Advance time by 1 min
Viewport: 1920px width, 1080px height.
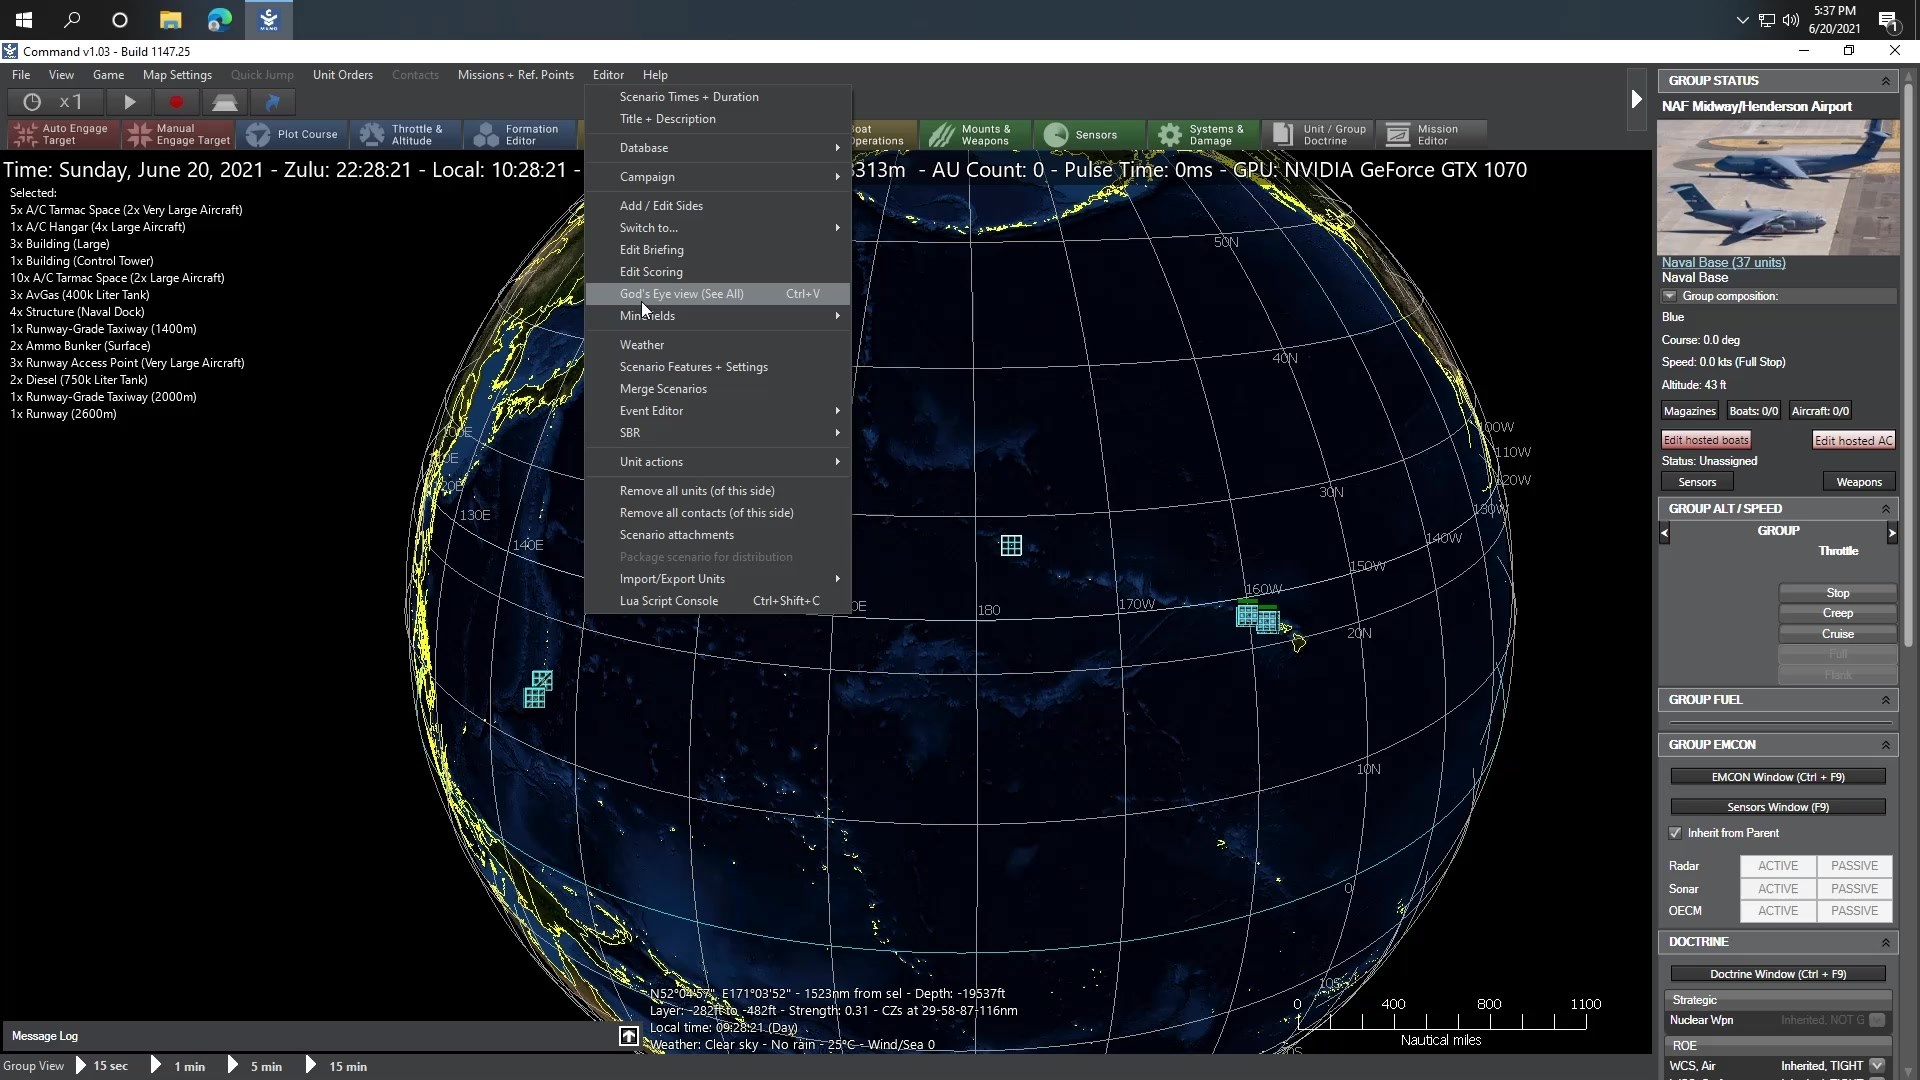(x=179, y=1066)
